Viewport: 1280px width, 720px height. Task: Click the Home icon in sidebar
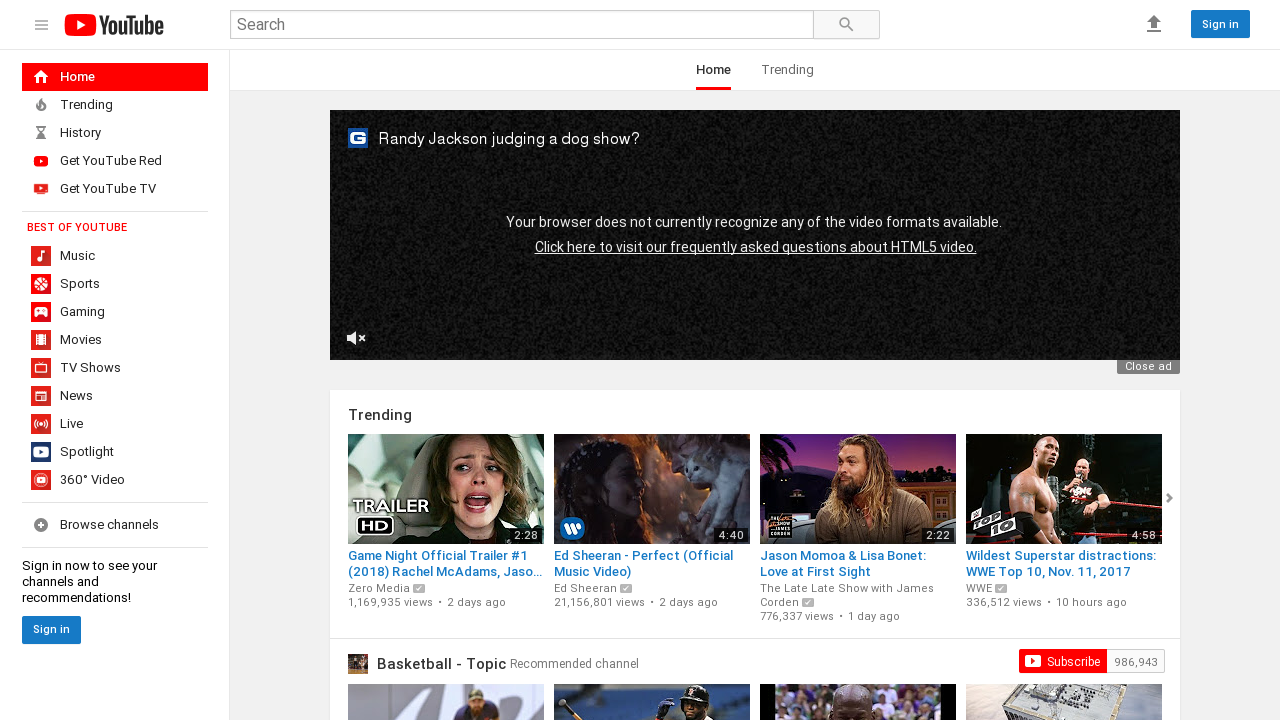point(41,77)
